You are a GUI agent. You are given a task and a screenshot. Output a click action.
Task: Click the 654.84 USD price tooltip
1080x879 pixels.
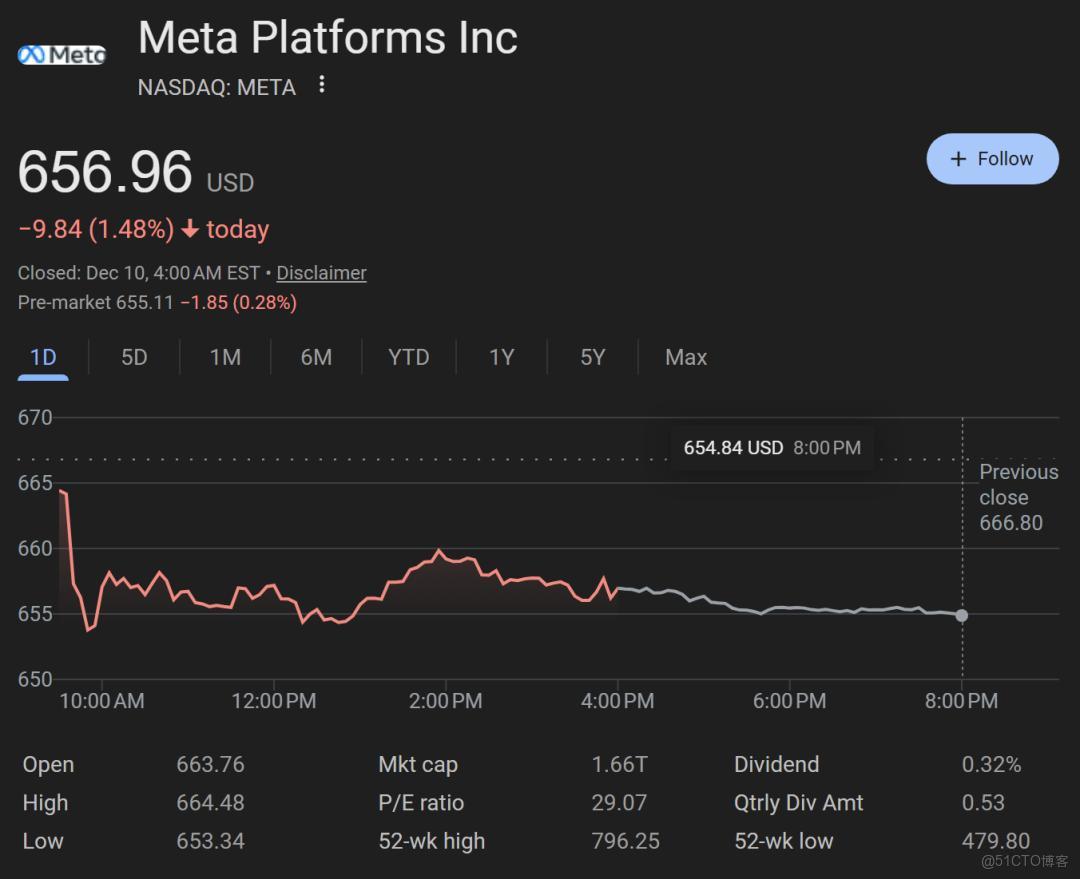tap(771, 448)
